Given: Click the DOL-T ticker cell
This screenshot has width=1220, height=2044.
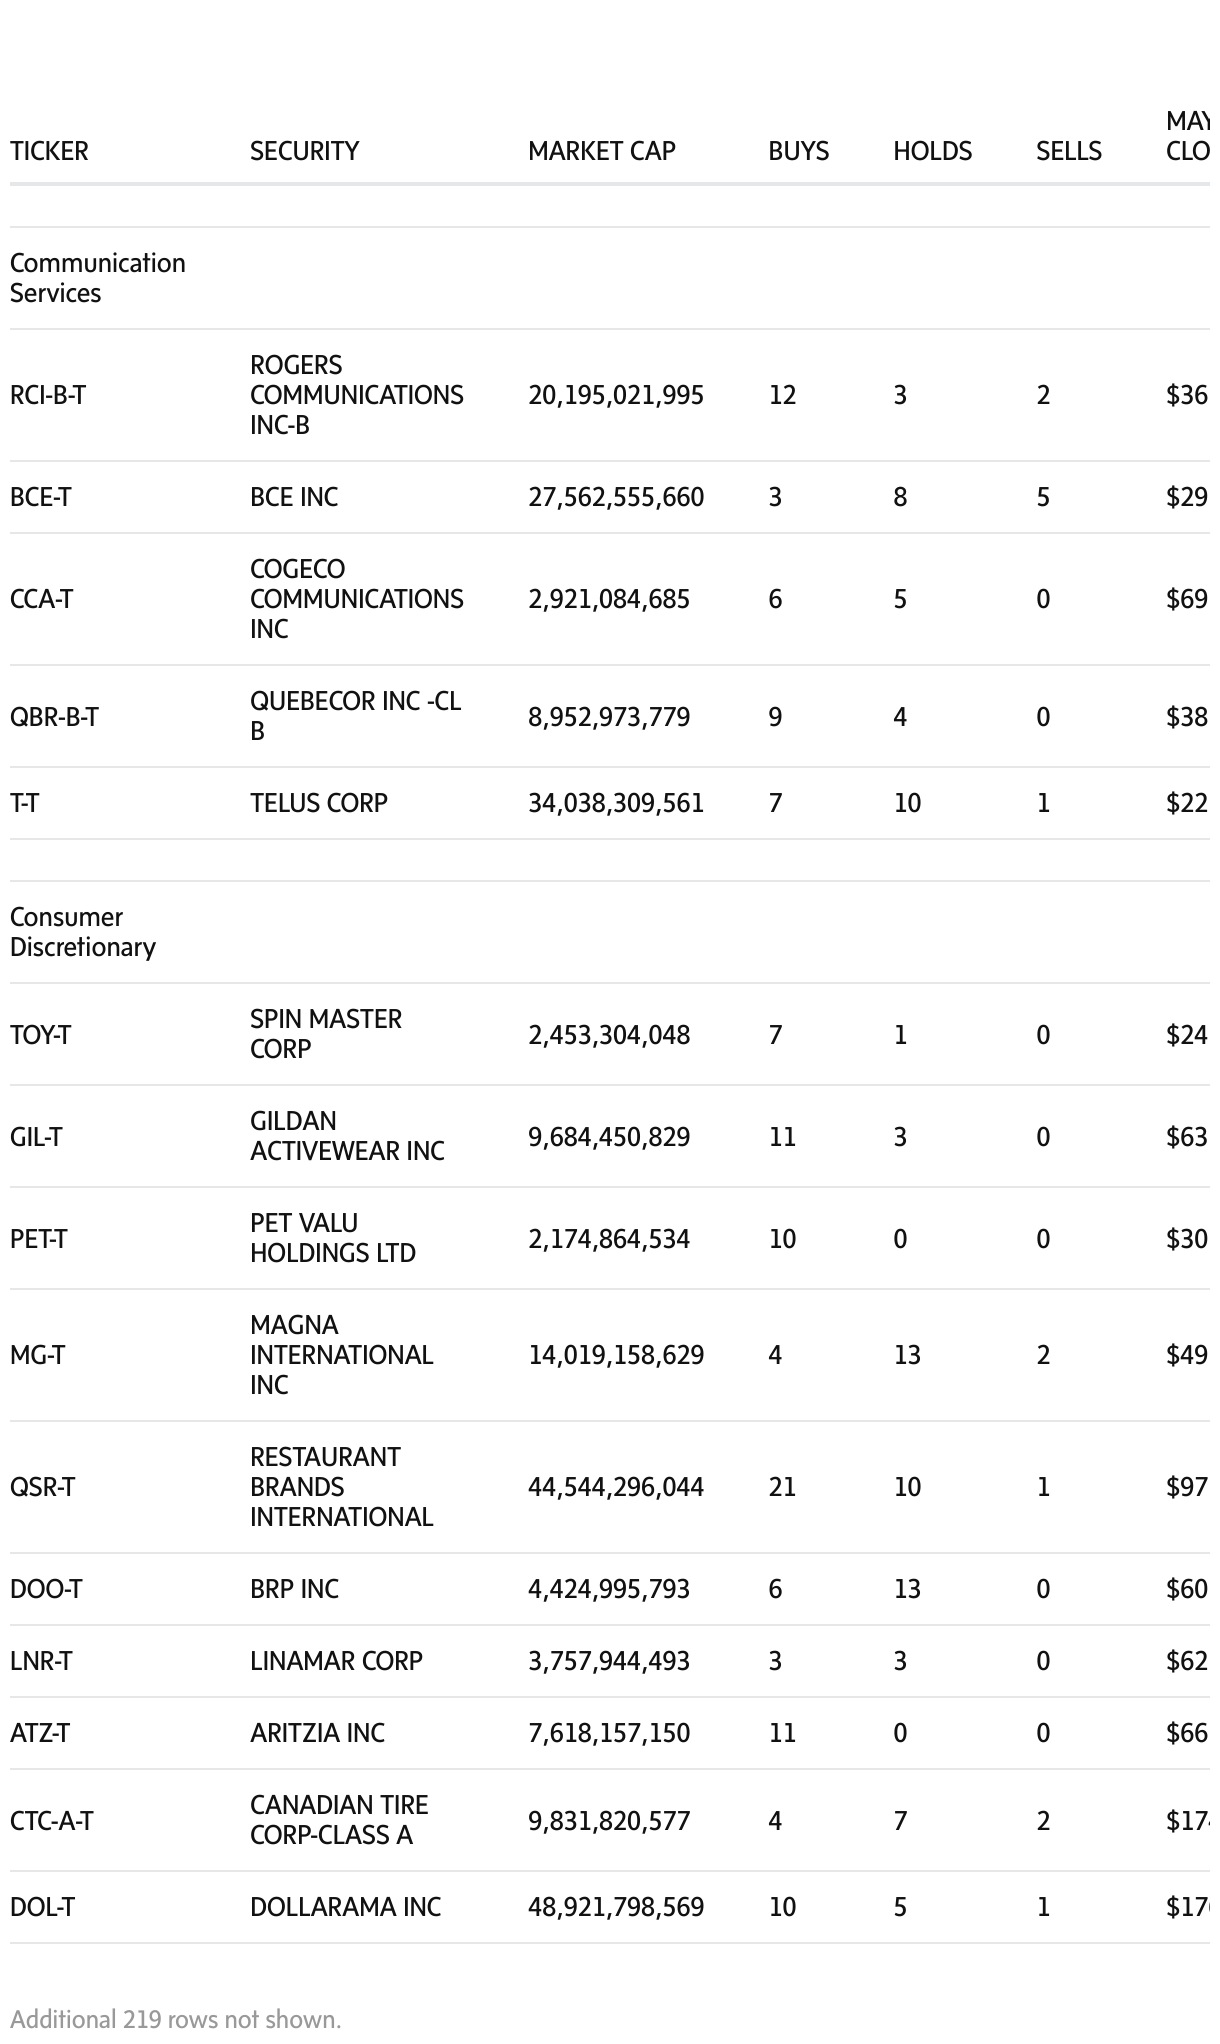Looking at the screenshot, I should coord(42,1907).
